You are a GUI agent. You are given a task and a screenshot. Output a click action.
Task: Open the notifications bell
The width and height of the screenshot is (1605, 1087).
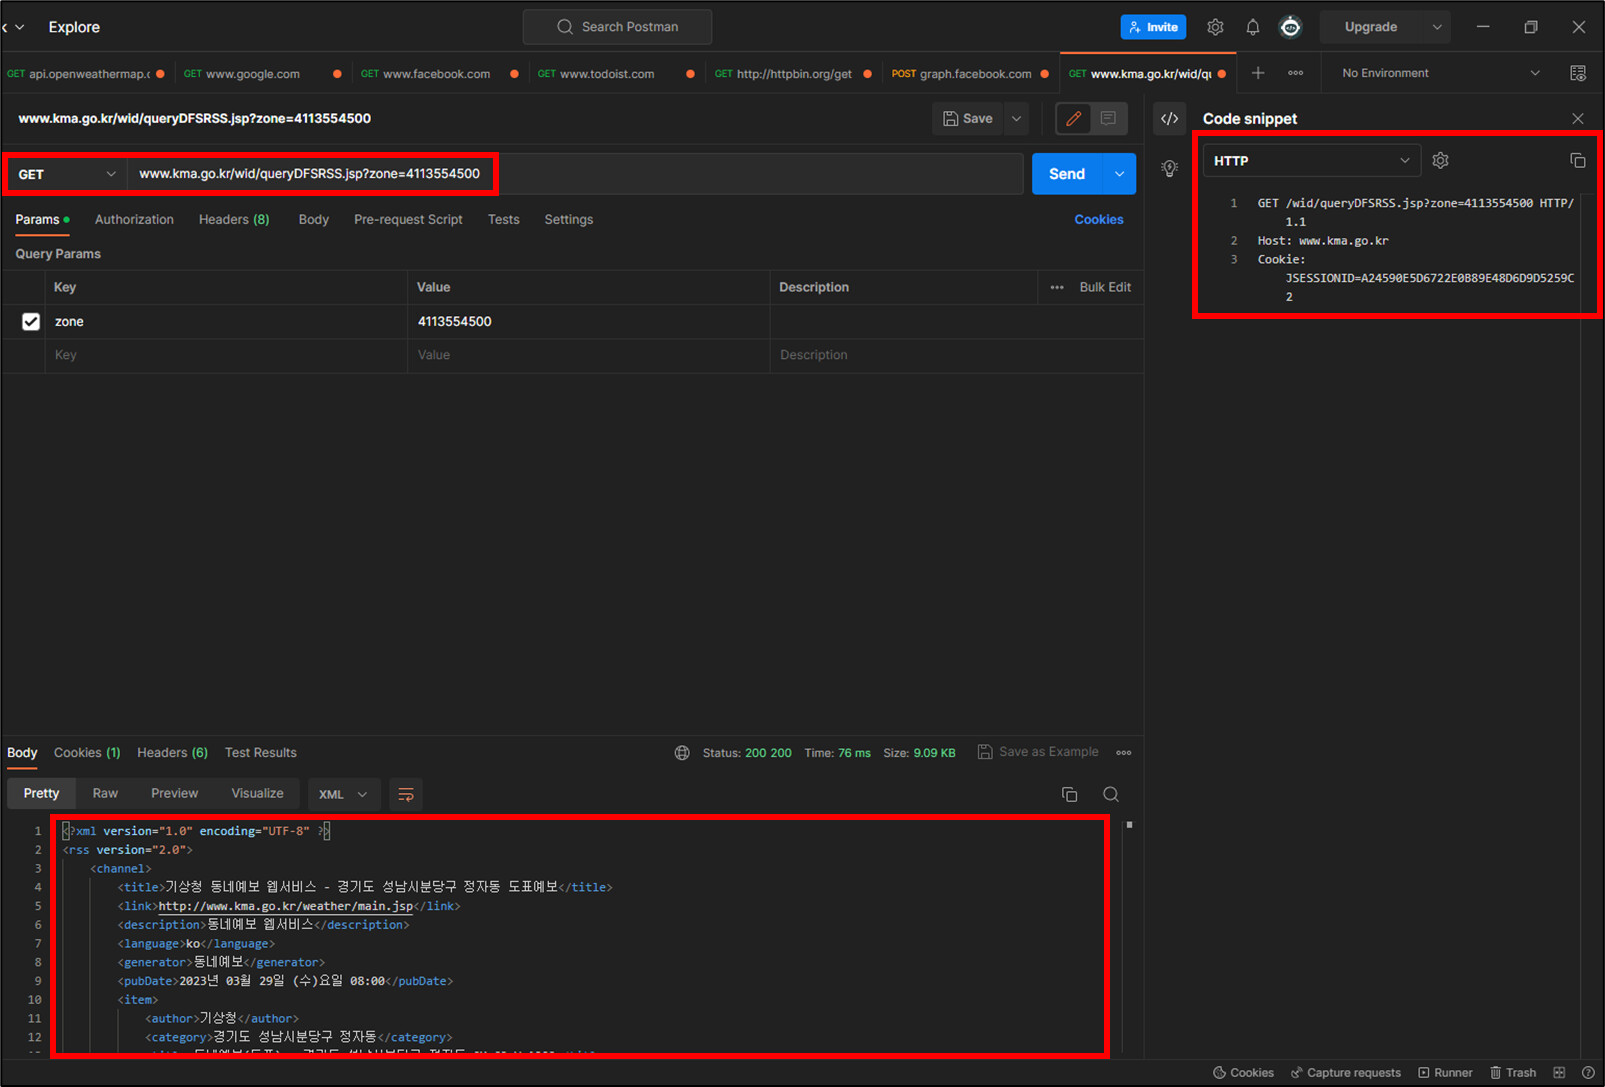1253,27
